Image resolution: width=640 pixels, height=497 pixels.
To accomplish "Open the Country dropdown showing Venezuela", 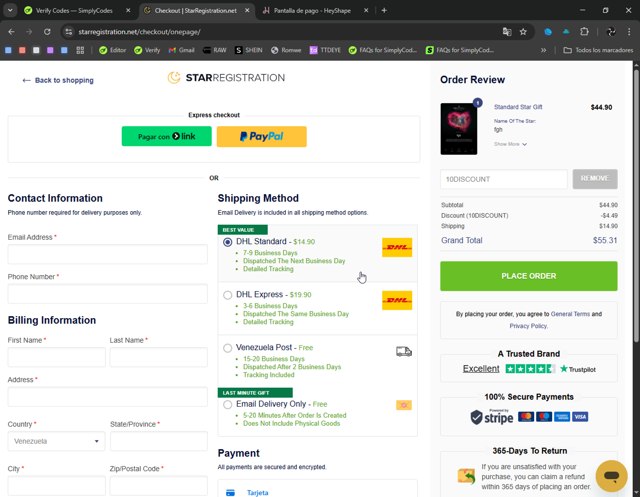I will coord(56,441).
